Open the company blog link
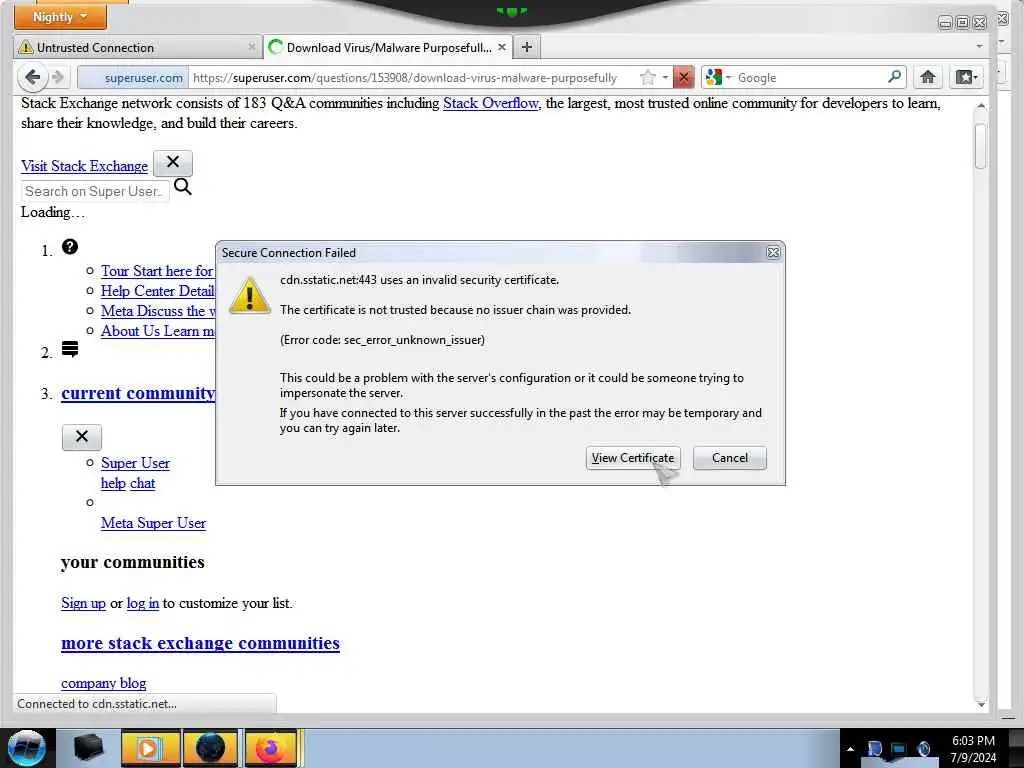 click(x=103, y=683)
